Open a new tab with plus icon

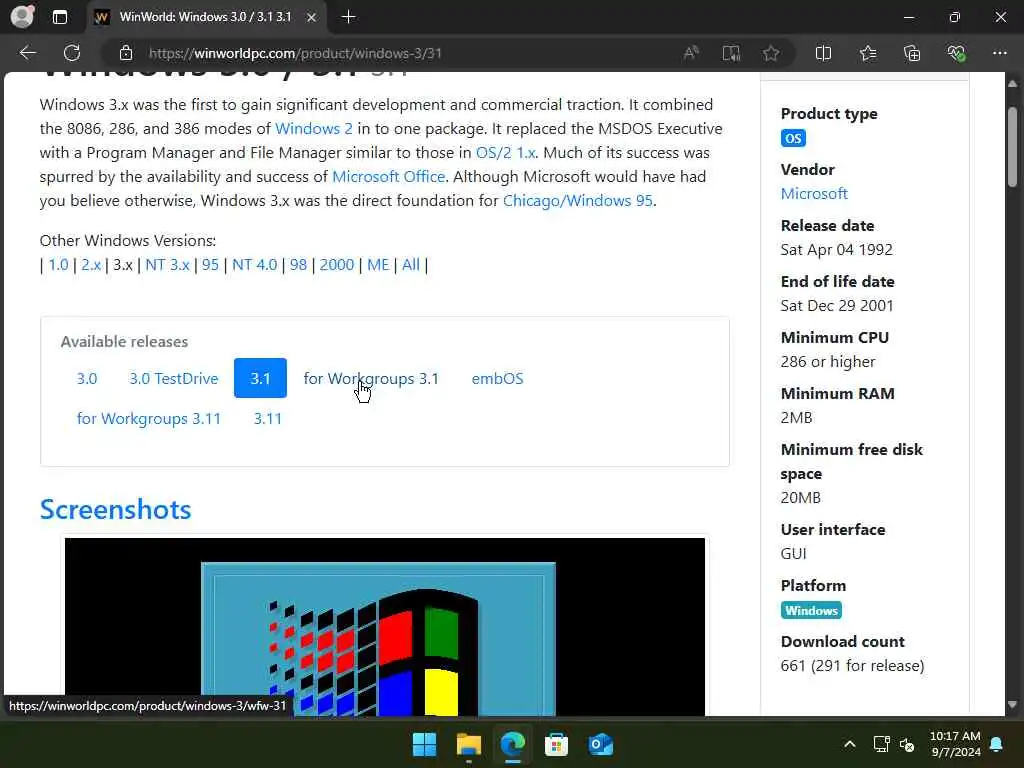point(348,17)
